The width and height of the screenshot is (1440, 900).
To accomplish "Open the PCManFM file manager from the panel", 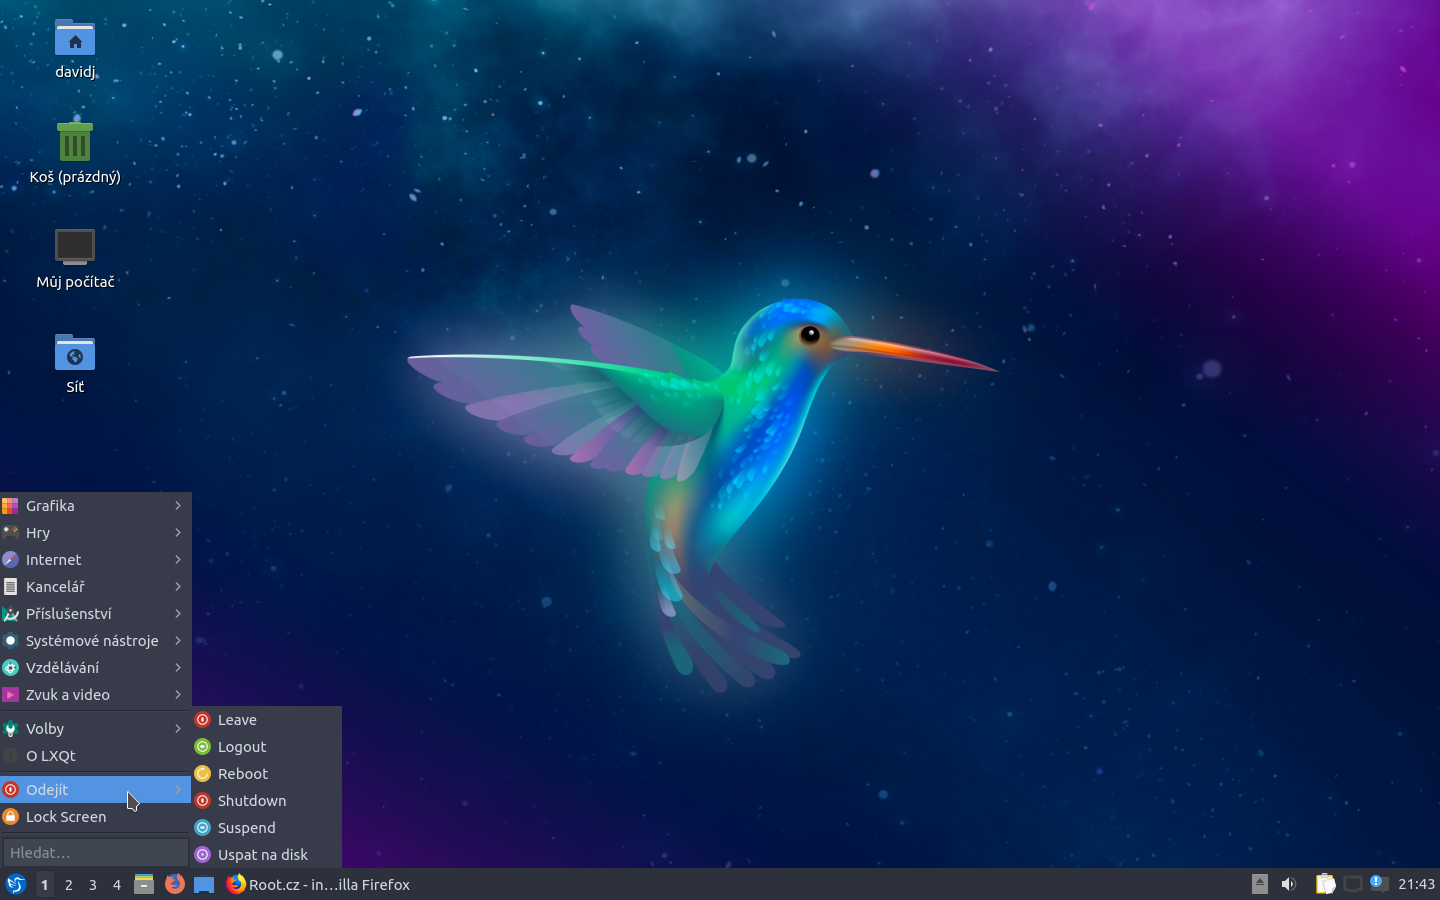I will tap(144, 885).
